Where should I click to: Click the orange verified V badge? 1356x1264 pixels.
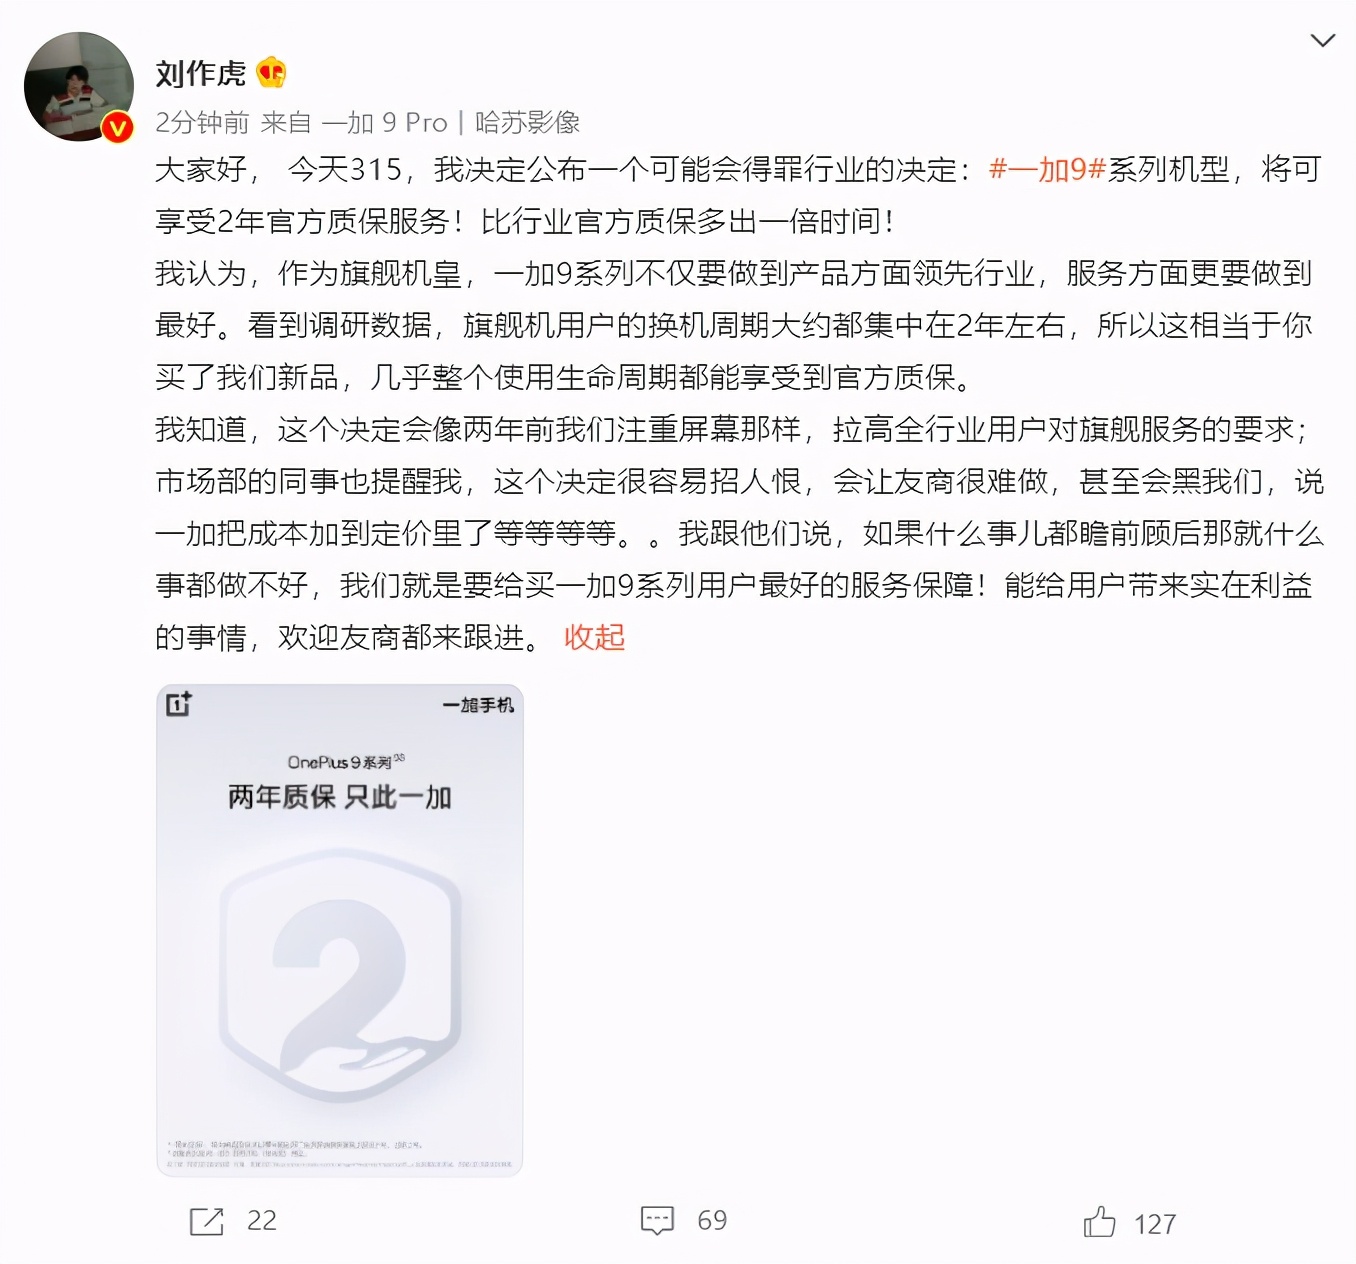(x=118, y=127)
